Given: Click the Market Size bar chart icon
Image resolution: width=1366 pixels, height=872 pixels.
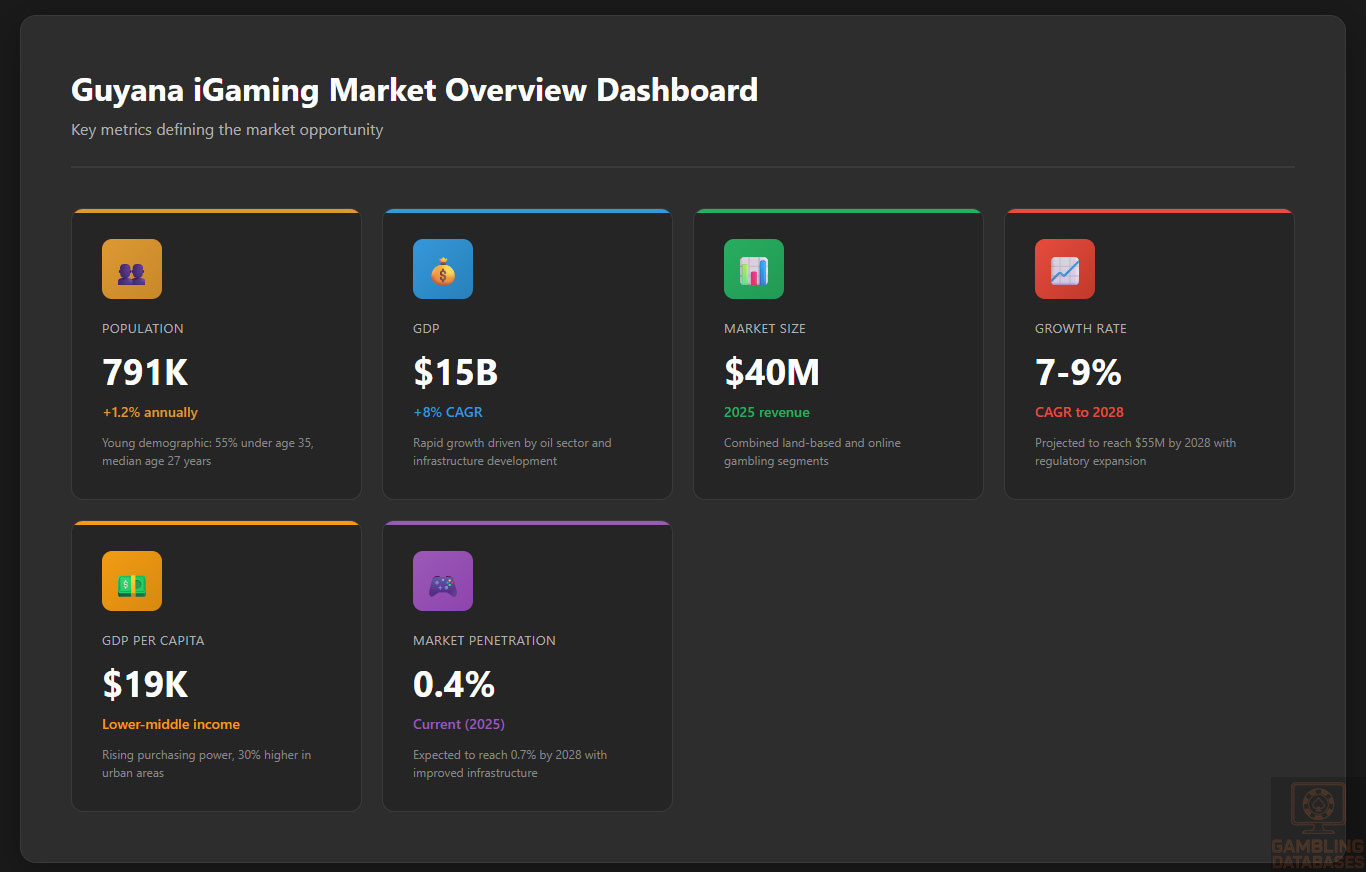Looking at the screenshot, I should 754,269.
